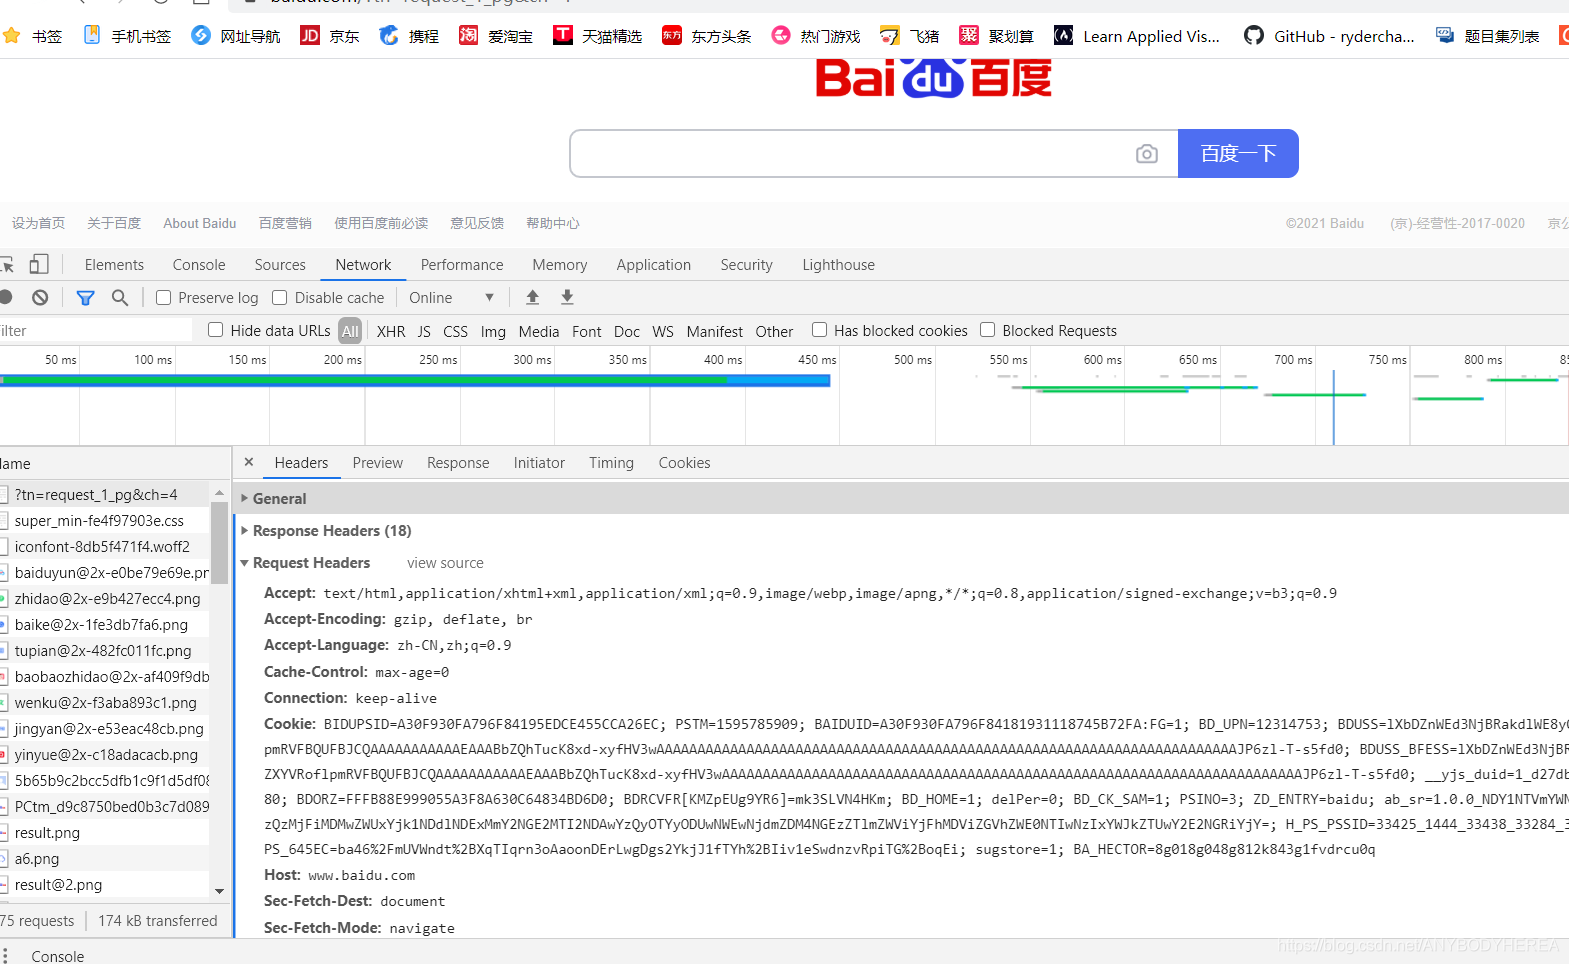Screen dimensions: 1569x964
Task: Export HAR file with download arrow
Action: pos(567,297)
